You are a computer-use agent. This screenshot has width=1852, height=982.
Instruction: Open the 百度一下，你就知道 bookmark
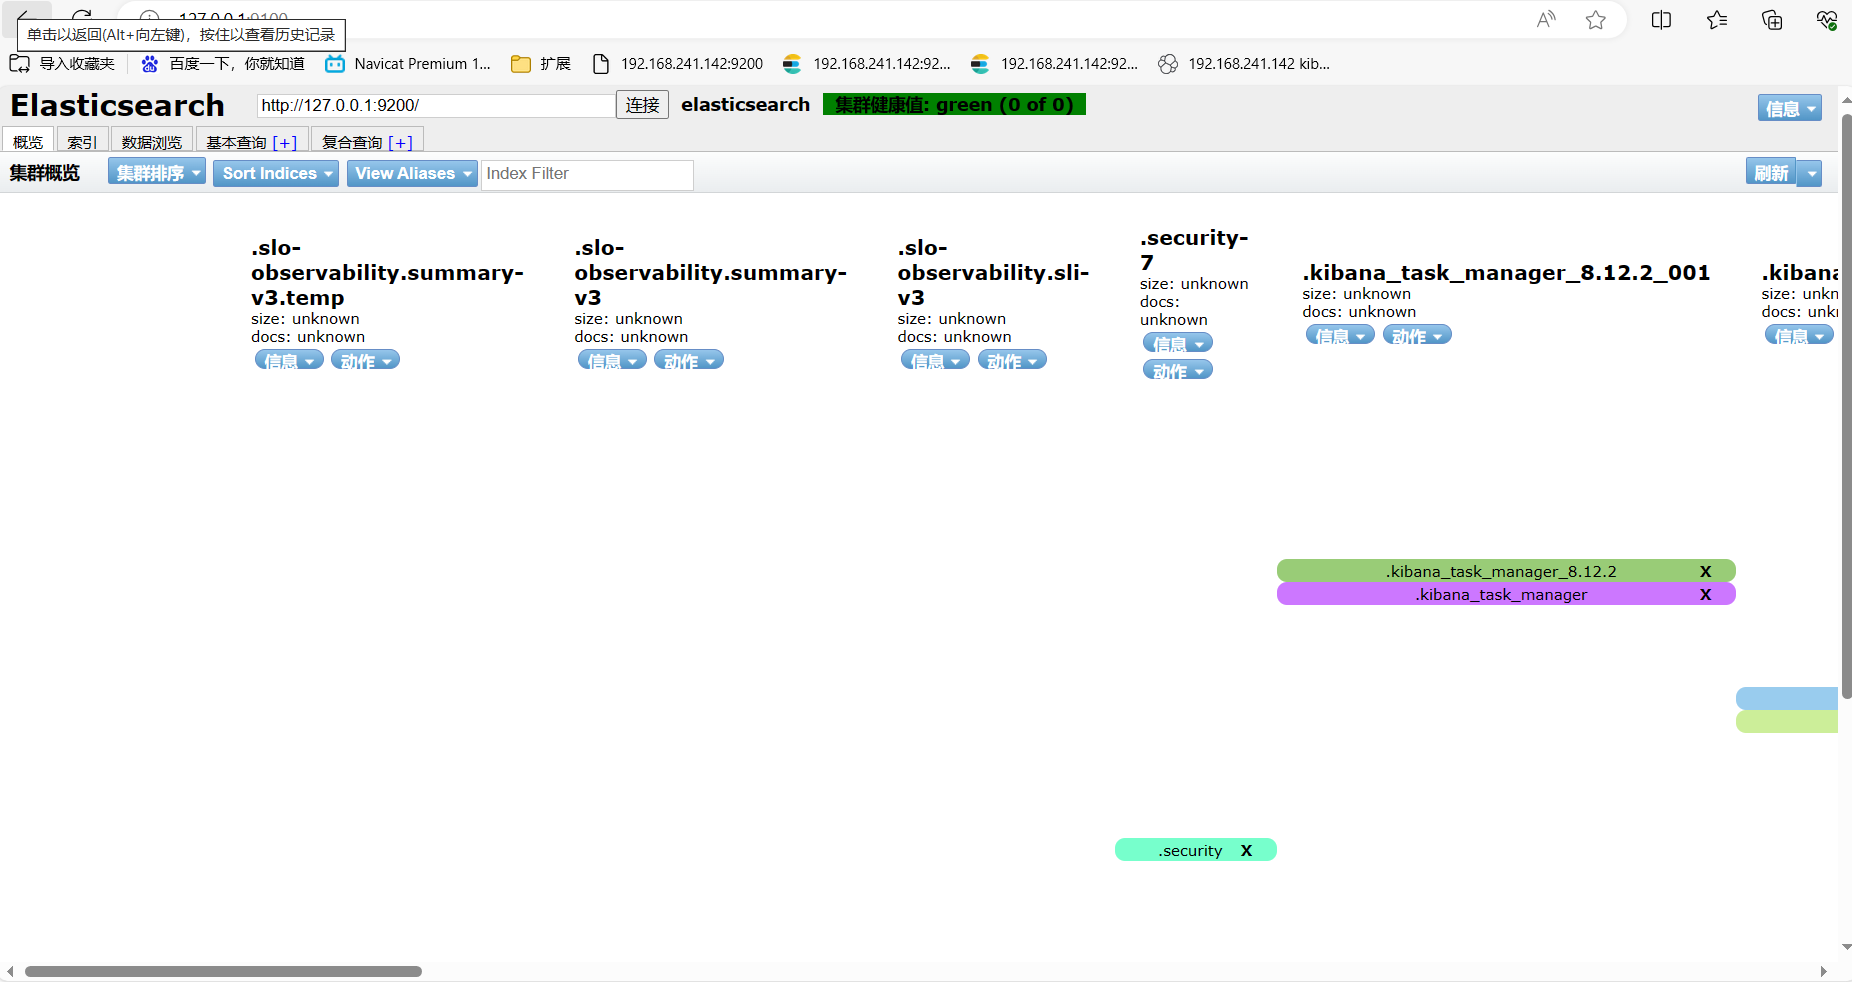223,64
